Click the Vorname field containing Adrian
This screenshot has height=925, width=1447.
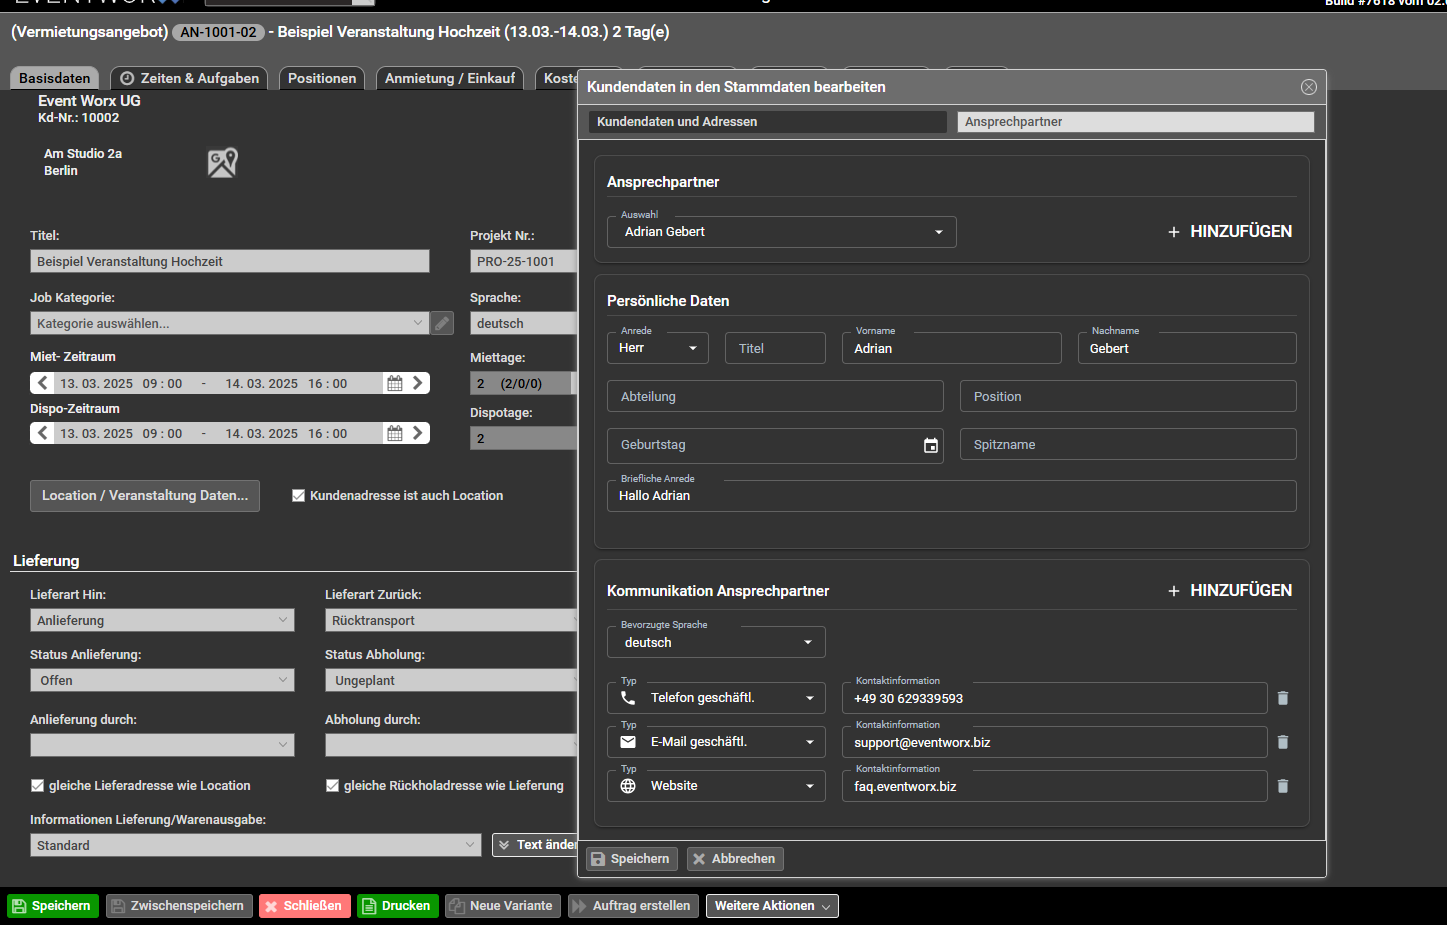tap(951, 348)
